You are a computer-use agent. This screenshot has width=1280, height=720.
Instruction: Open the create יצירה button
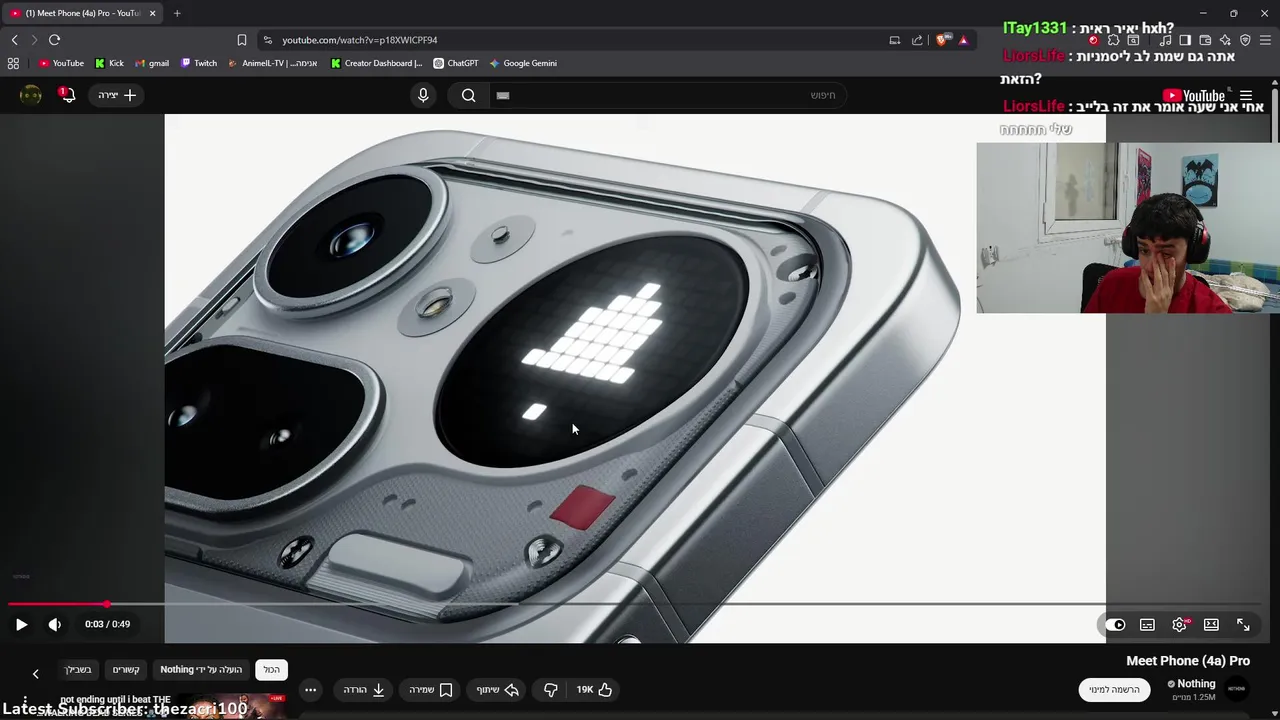coord(117,95)
